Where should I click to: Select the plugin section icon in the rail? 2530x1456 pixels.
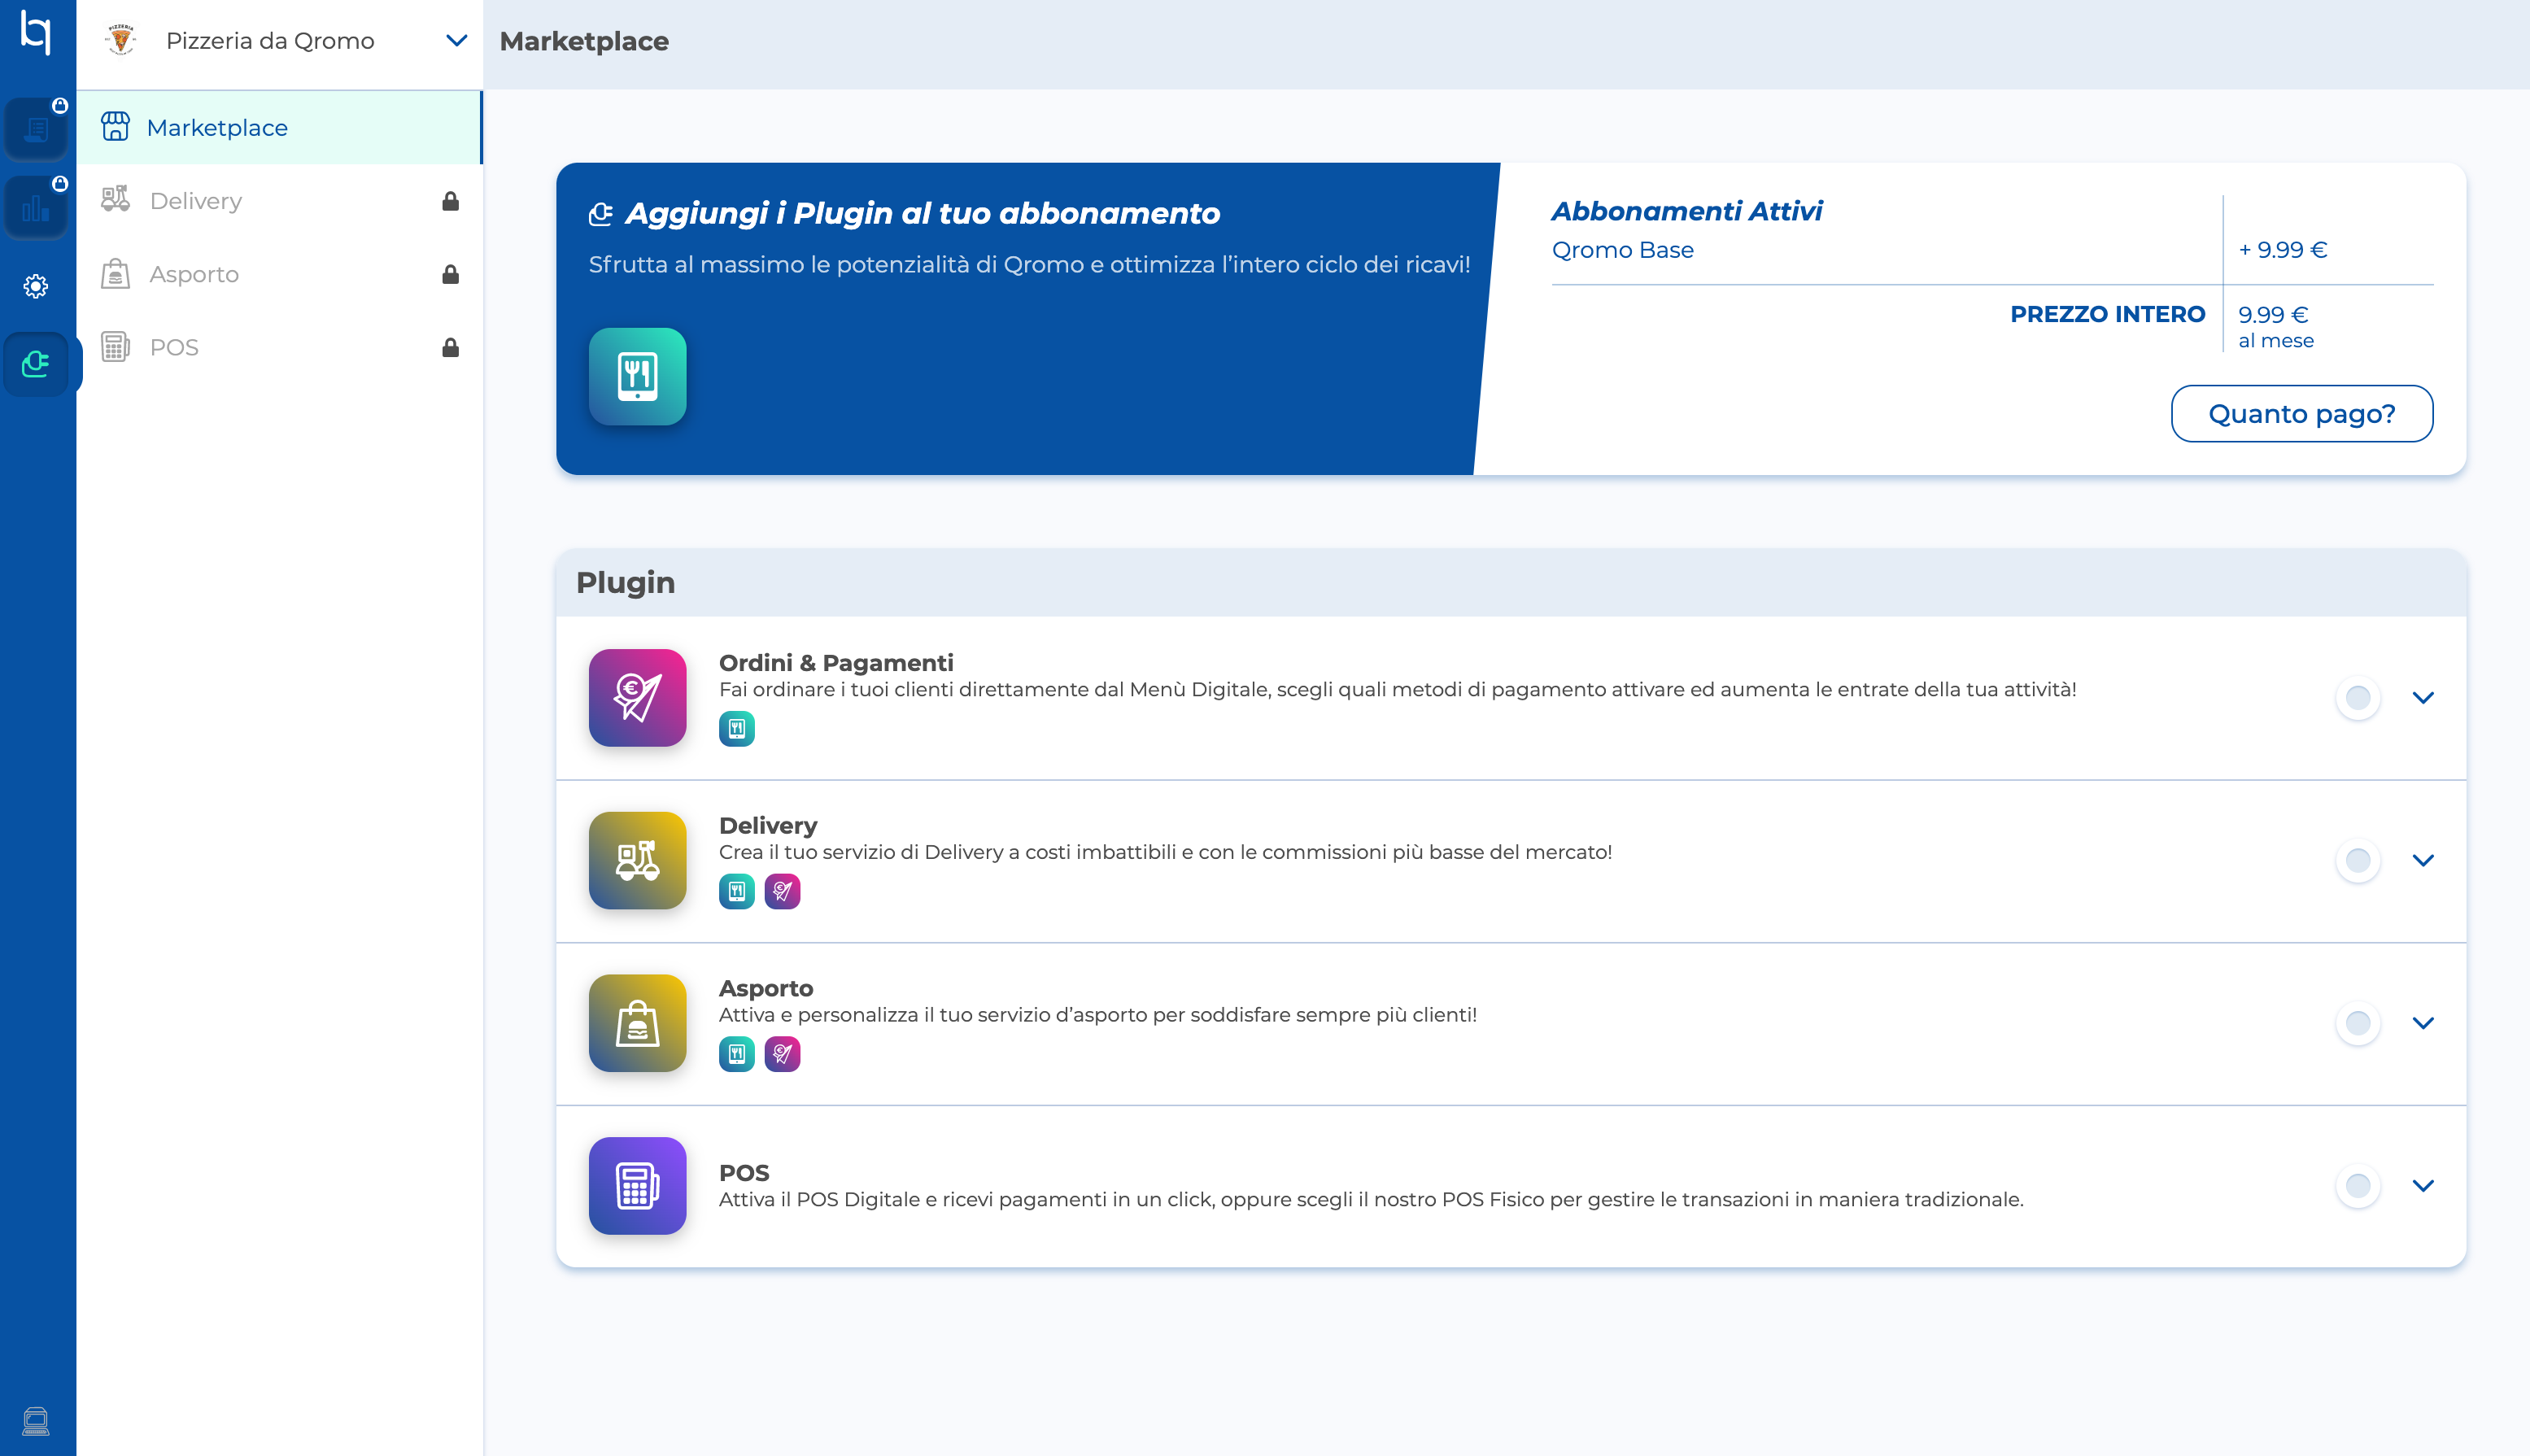click(36, 364)
